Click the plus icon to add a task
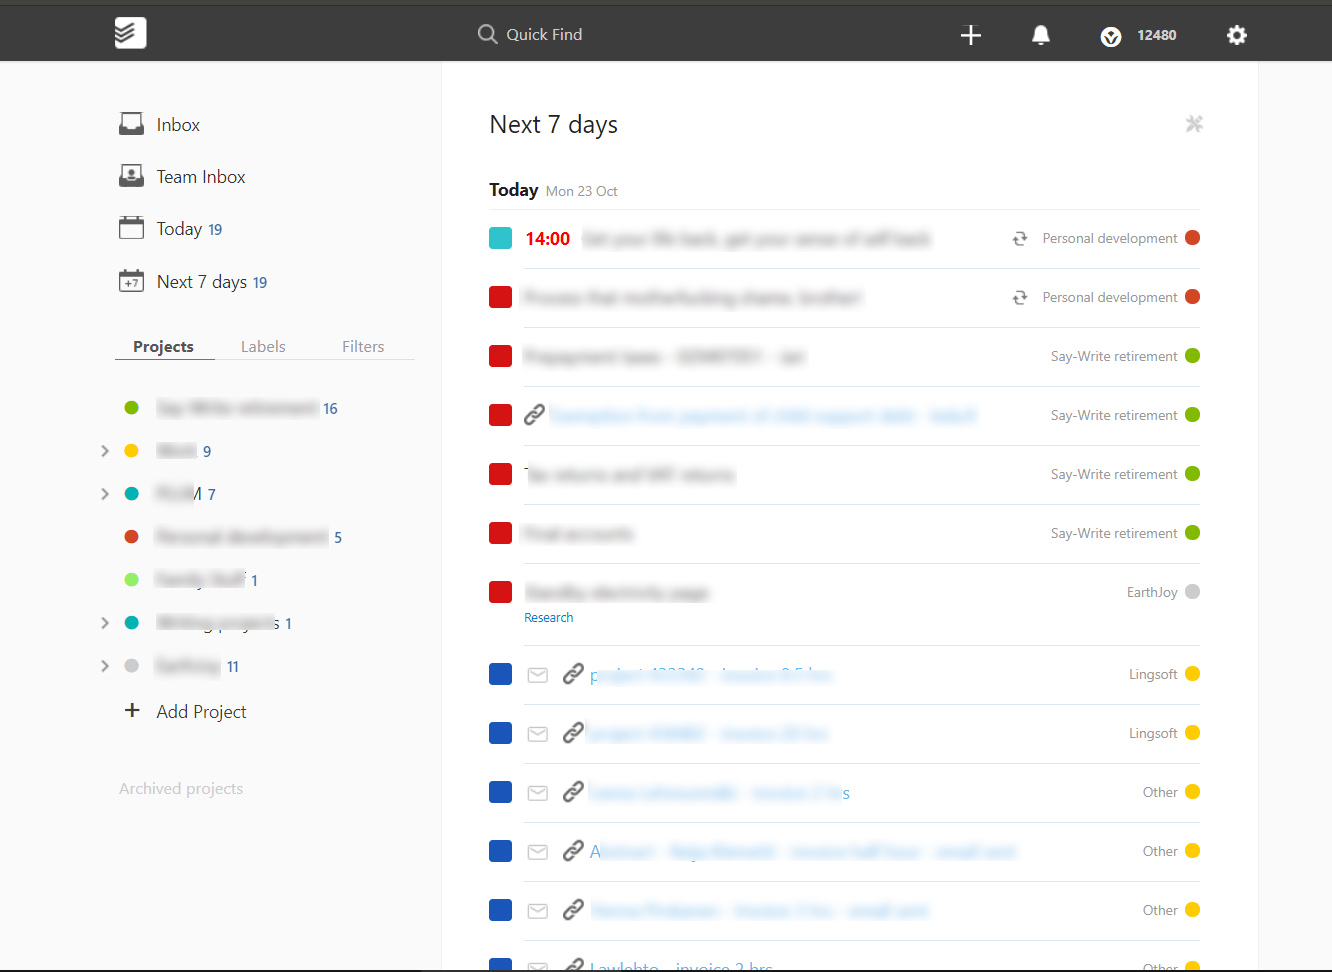This screenshot has width=1332, height=972. click(970, 35)
